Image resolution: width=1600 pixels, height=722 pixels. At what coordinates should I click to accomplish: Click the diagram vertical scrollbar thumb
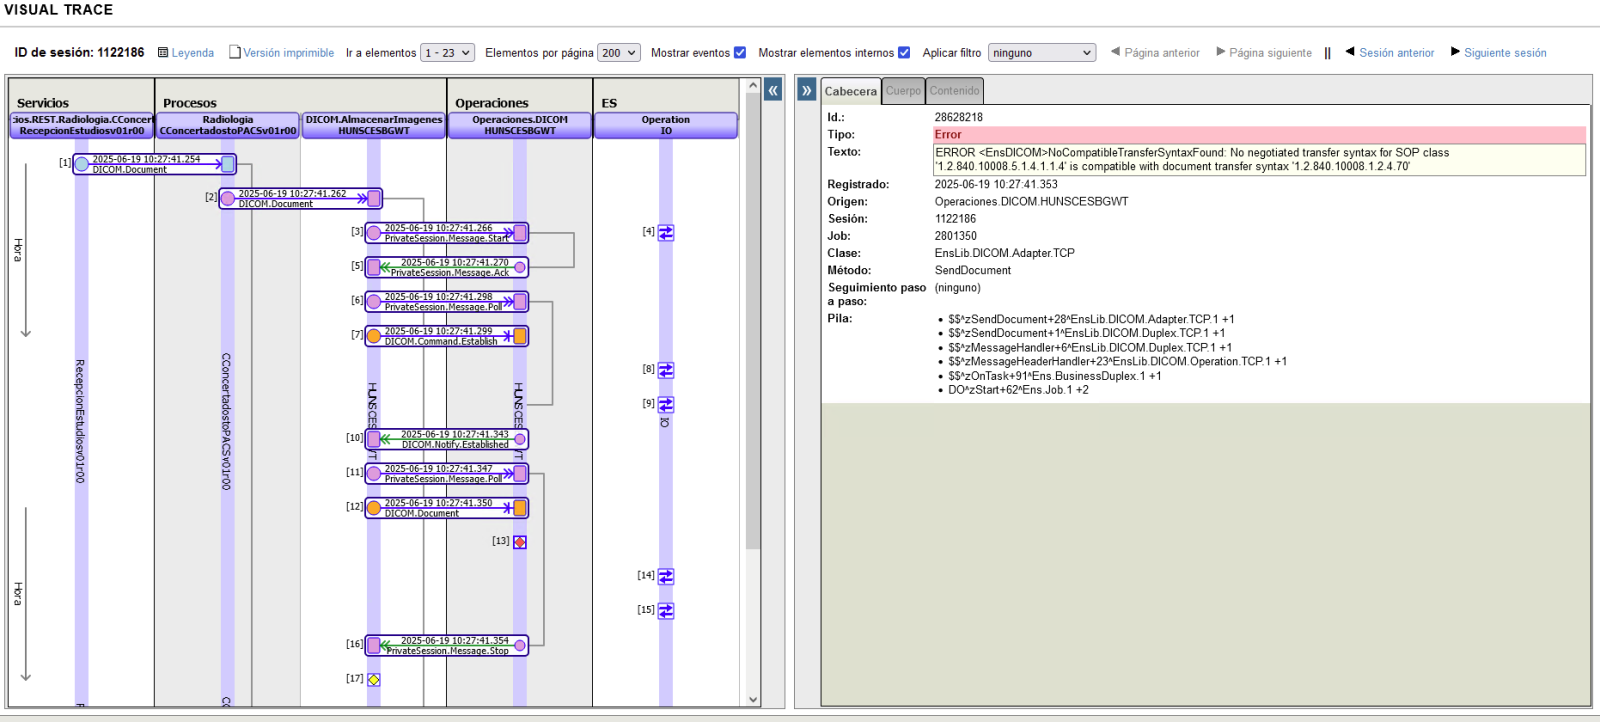(x=753, y=322)
